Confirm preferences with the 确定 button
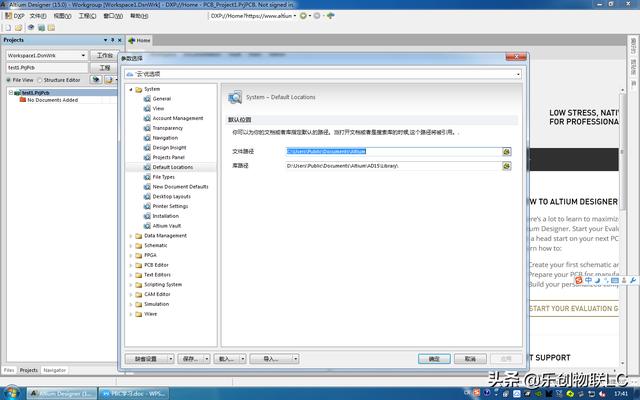 (x=434, y=359)
